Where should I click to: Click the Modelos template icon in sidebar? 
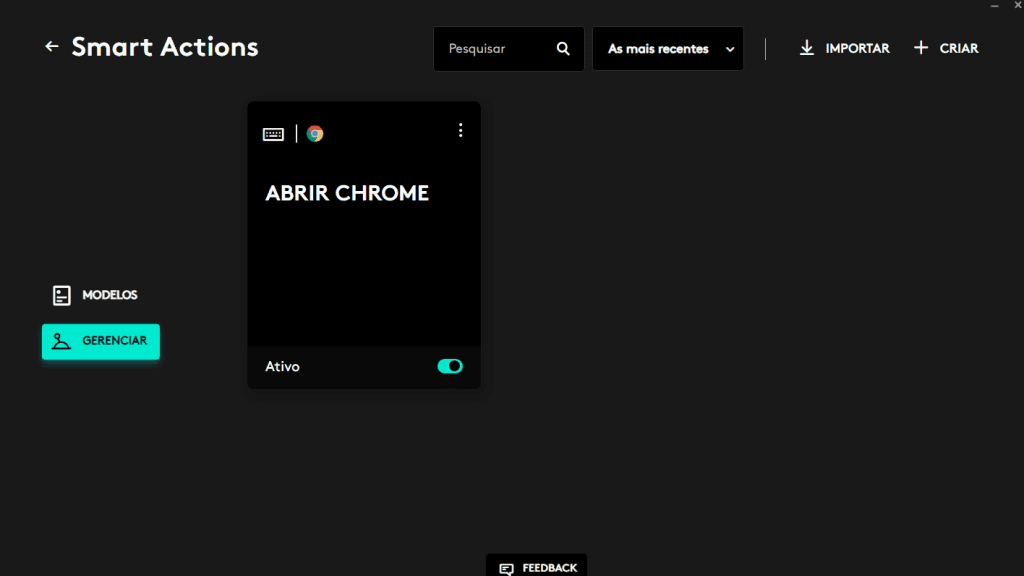click(62, 295)
